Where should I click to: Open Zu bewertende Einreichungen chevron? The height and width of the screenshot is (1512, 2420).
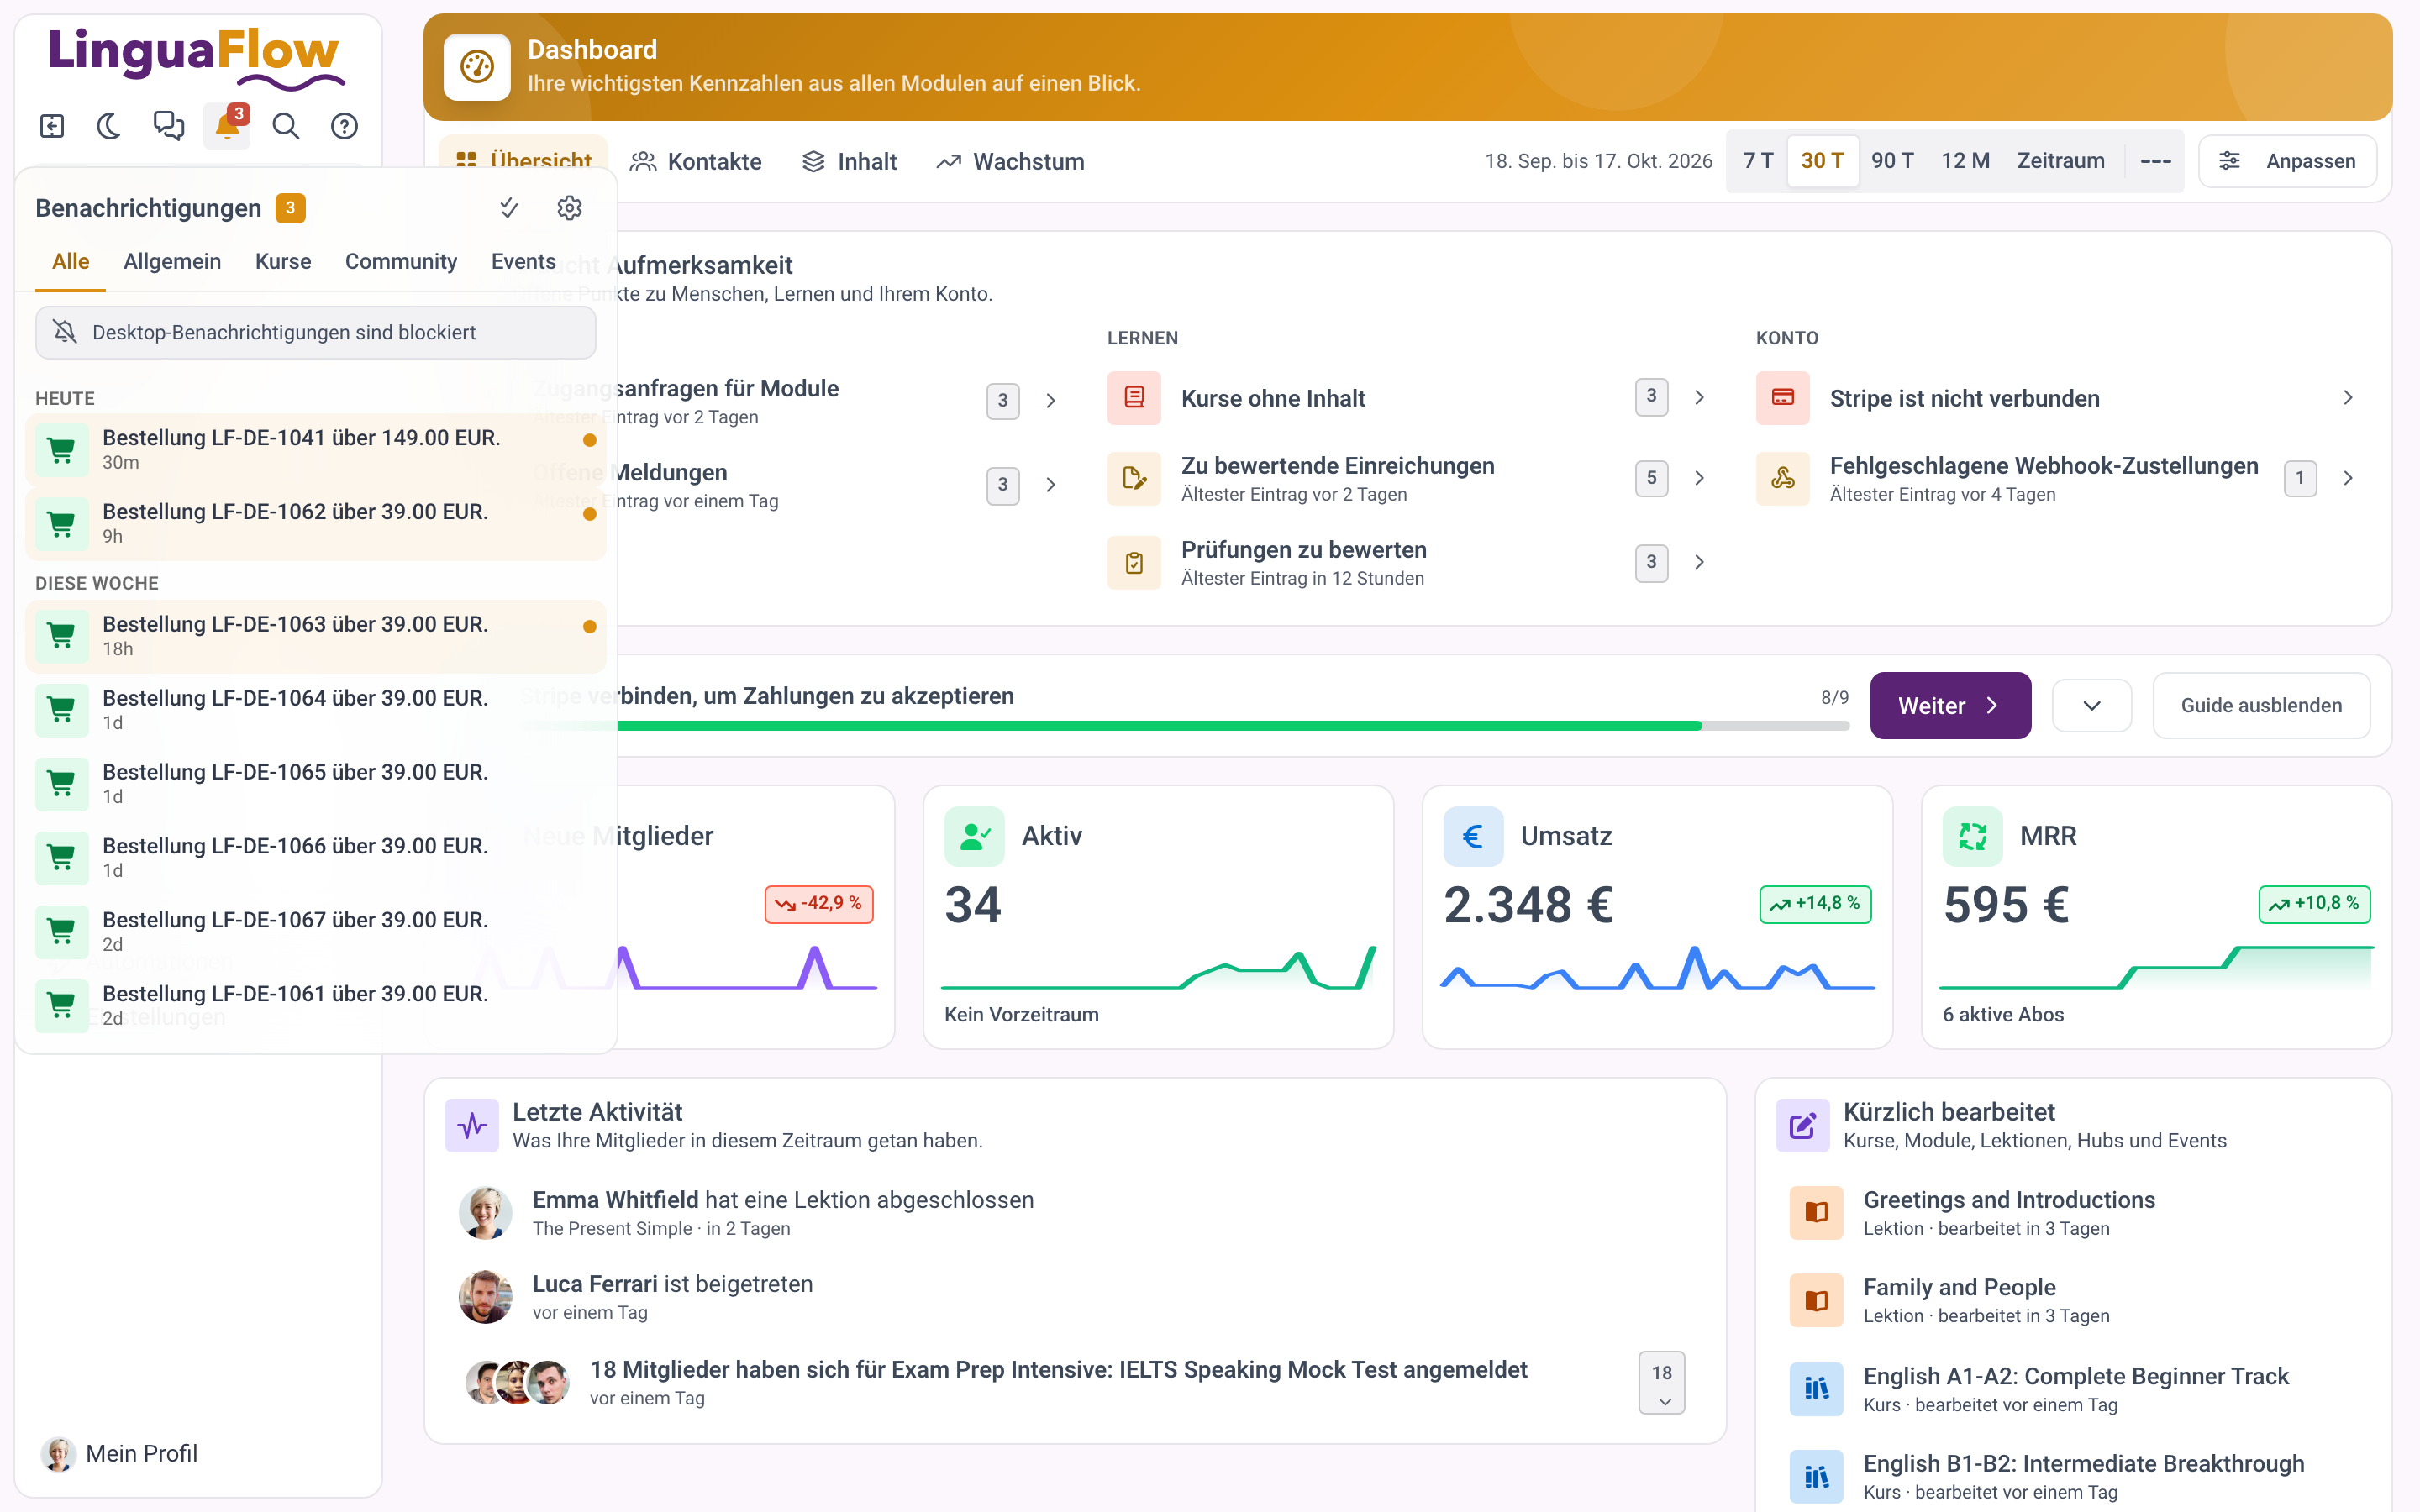[x=1699, y=478]
